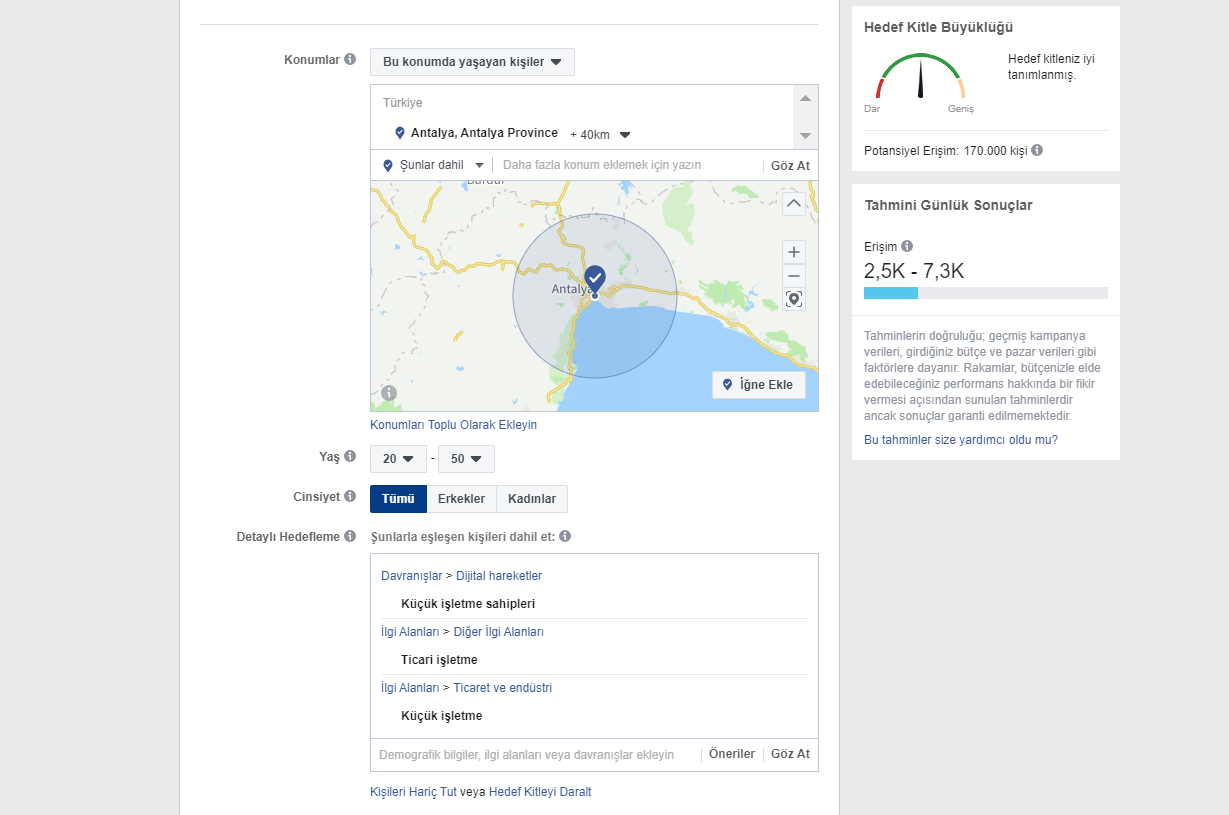
Task: Click Antalya, Antalya Province location entry
Action: (x=484, y=133)
